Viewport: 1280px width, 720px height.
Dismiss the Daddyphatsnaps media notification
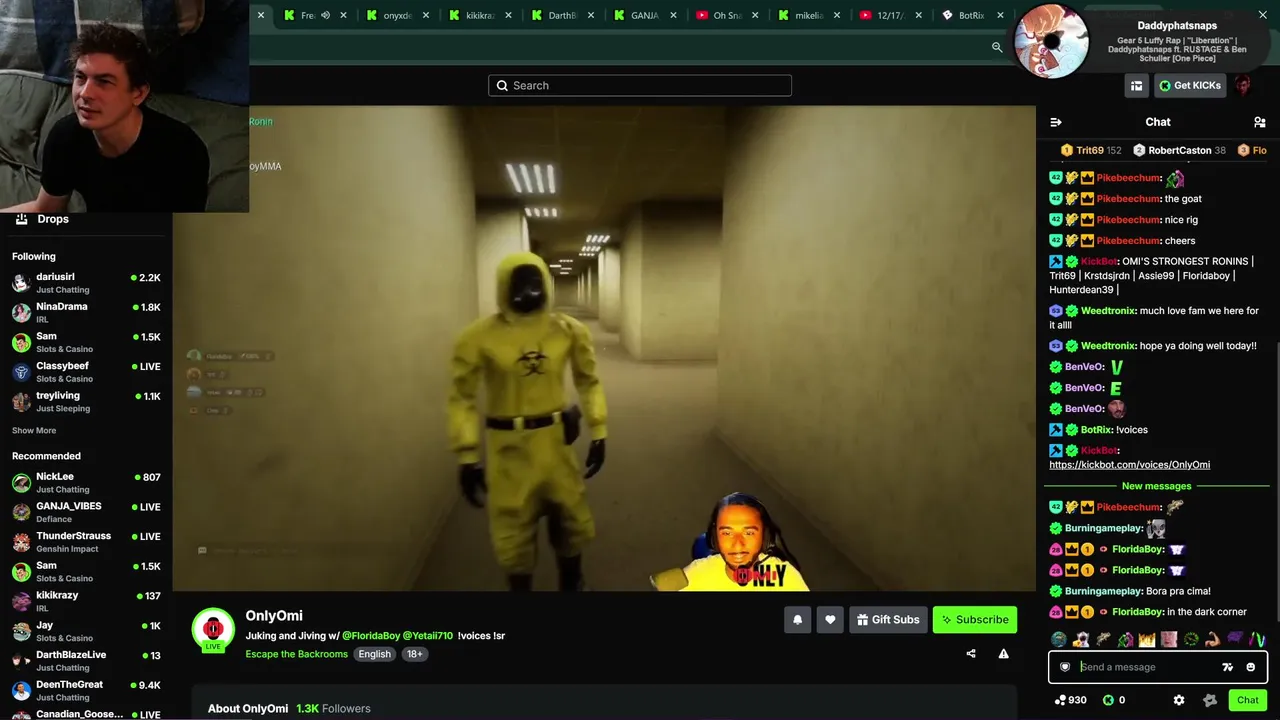(1263, 15)
